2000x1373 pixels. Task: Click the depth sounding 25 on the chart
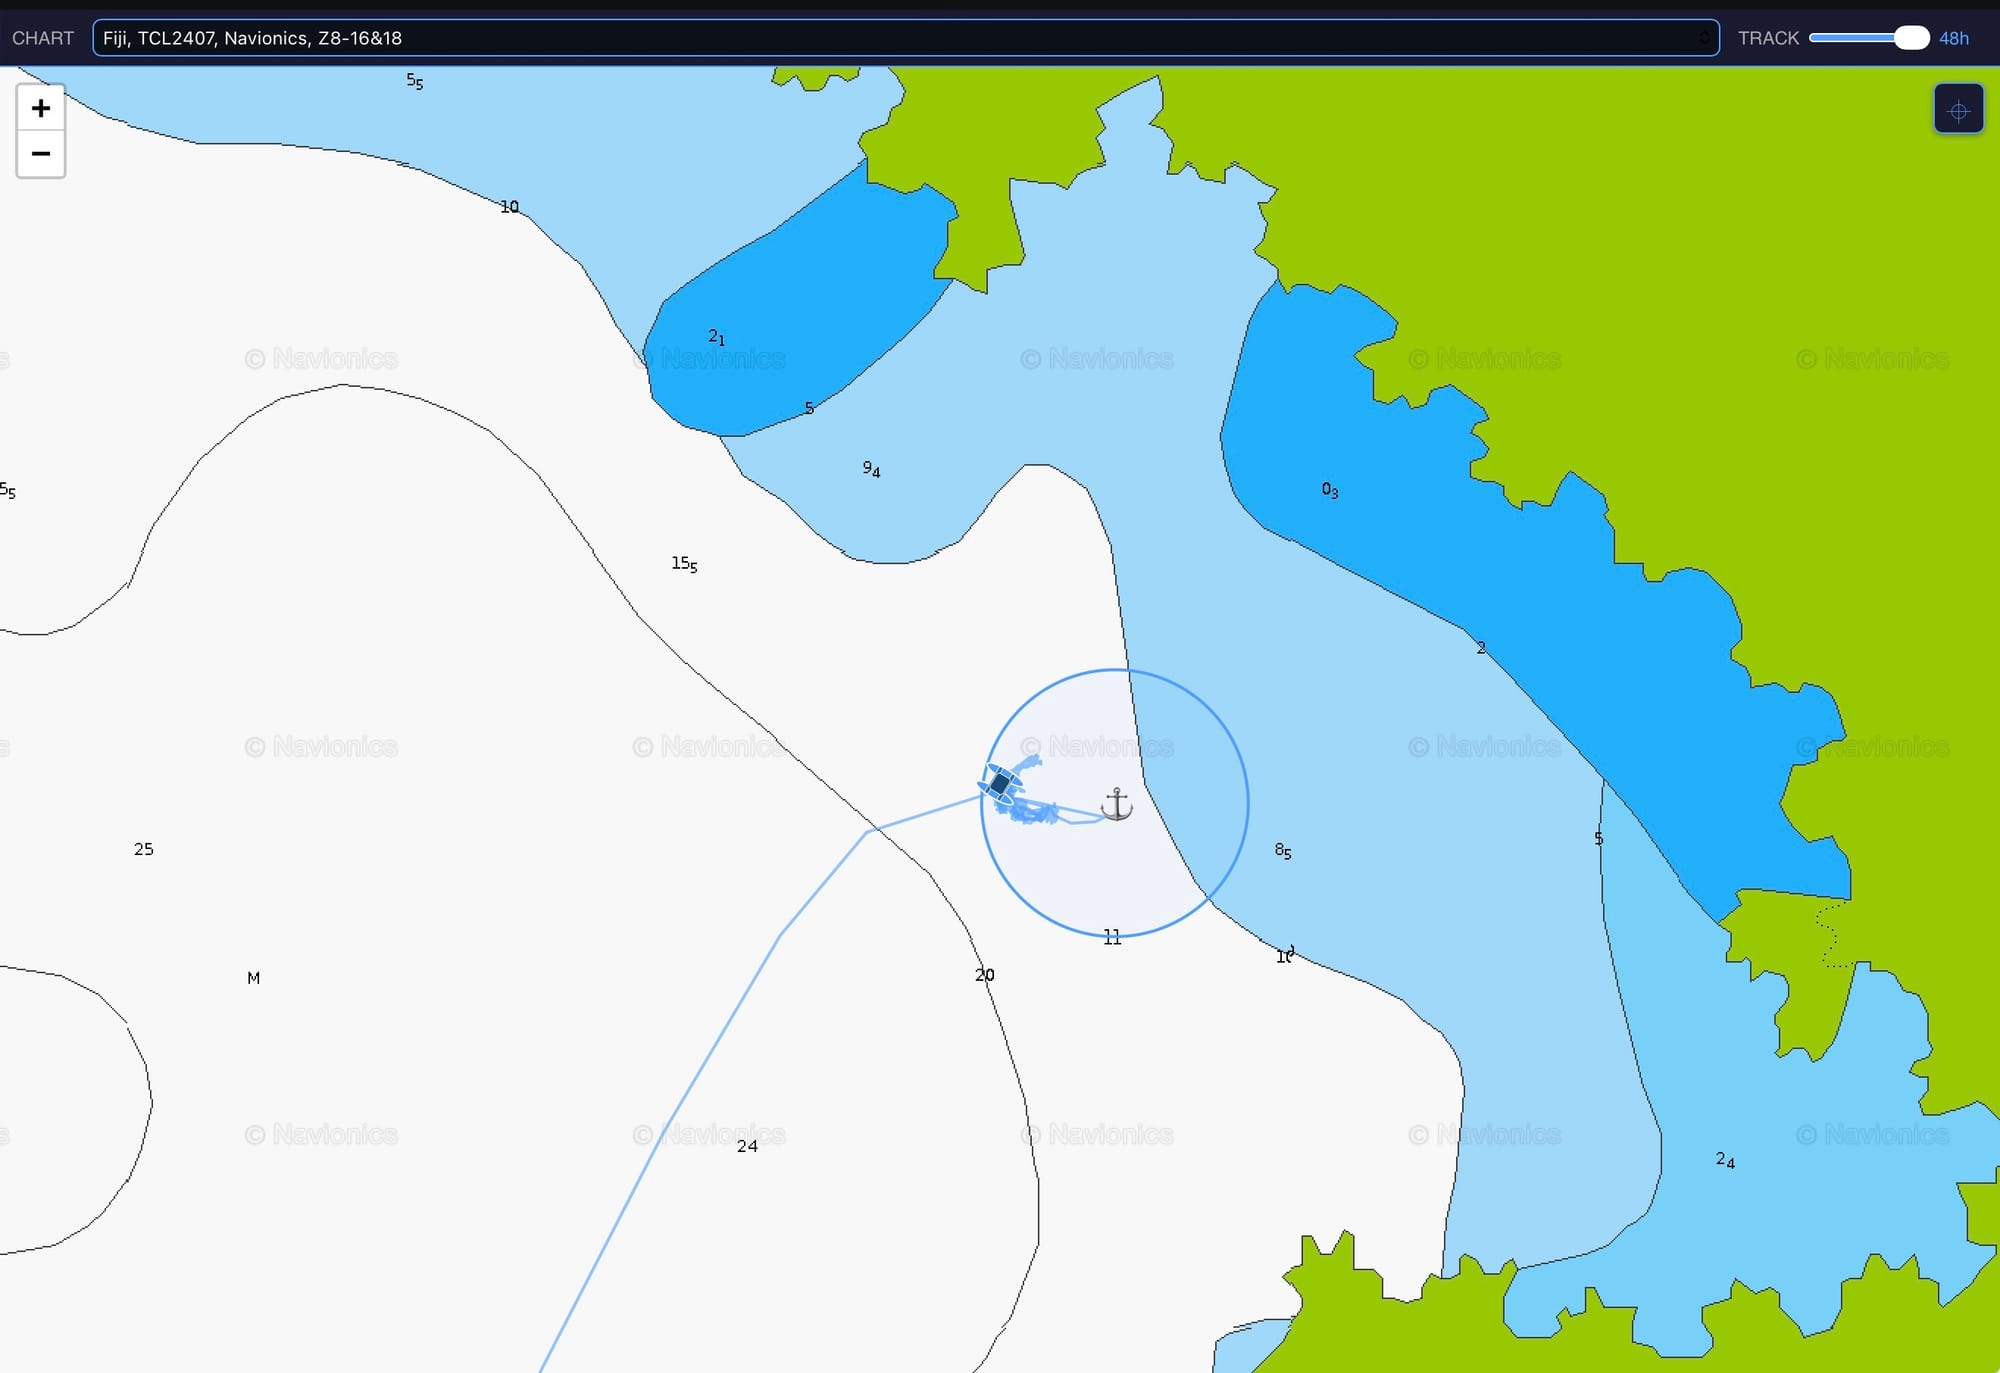click(144, 849)
